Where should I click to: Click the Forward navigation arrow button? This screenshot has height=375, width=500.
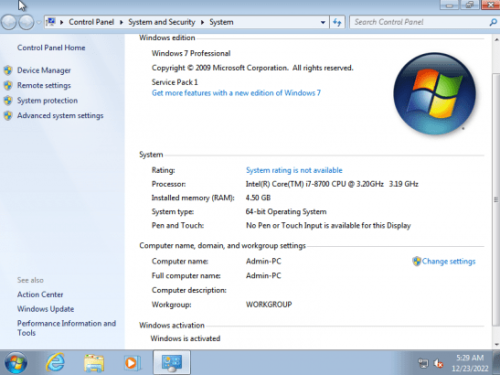[x=26, y=22]
